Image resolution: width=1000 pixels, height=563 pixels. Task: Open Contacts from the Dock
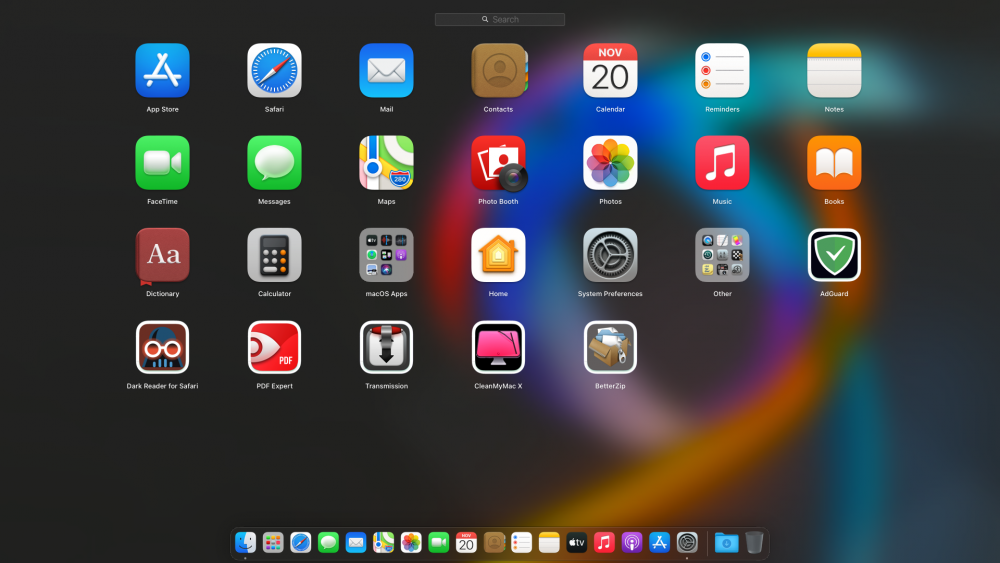tap(494, 543)
